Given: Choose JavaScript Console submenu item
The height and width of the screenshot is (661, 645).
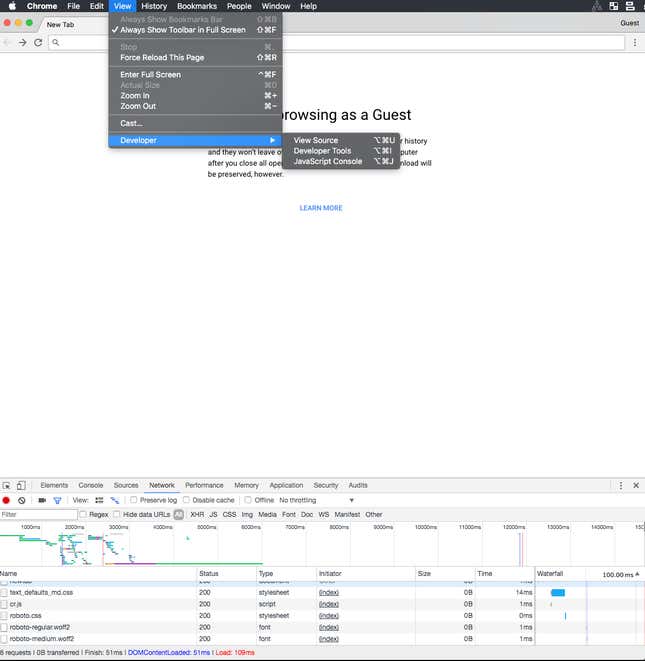Looking at the screenshot, I should pos(341,161).
